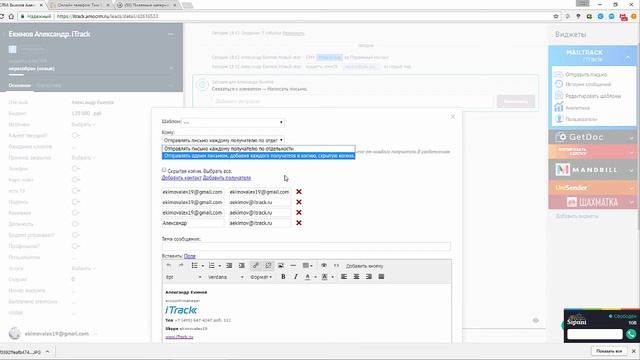Center align the text
The height and width of the screenshot is (360, 640).
[356, 277]
